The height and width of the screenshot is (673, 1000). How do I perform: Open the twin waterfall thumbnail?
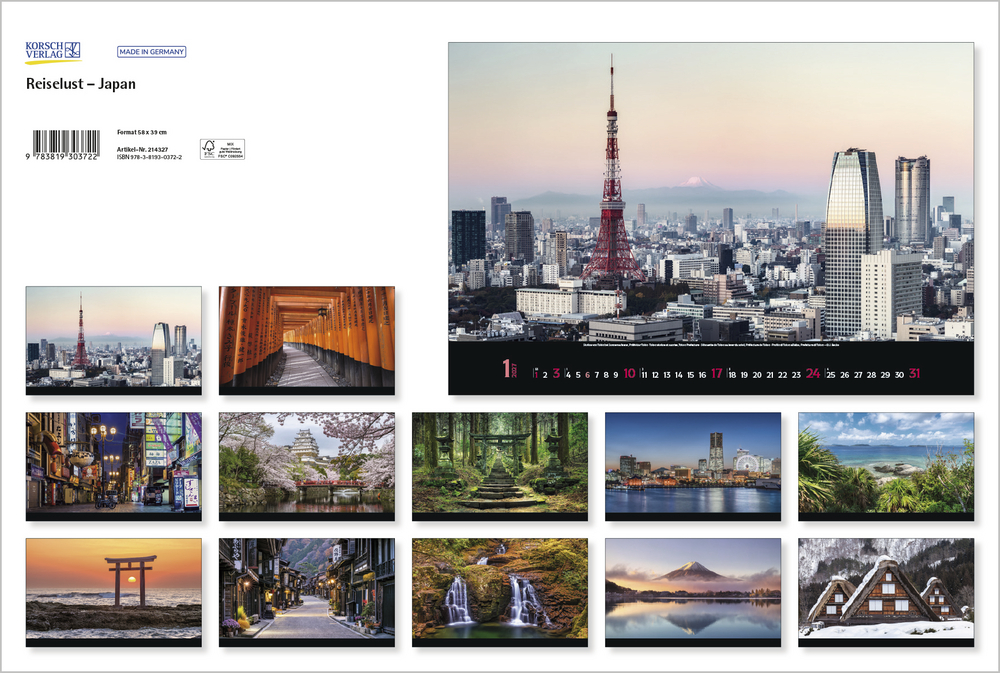(x=500, y=589)
